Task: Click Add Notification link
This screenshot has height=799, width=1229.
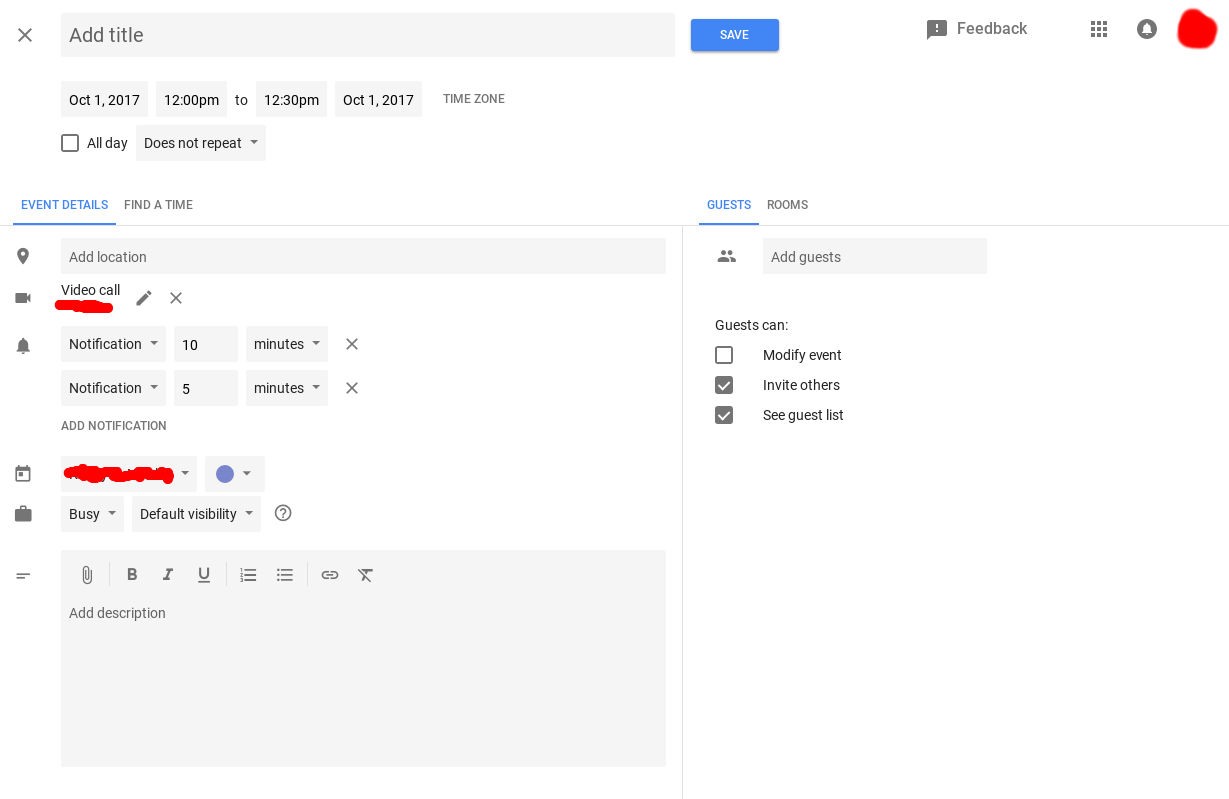Action: click(114, 426)
